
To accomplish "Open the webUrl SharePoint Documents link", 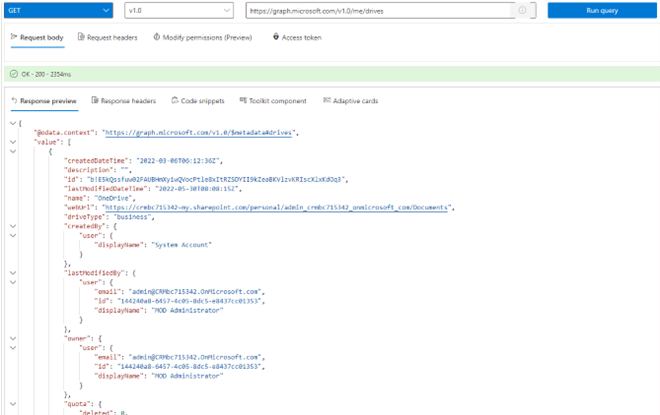I will 276,208.
